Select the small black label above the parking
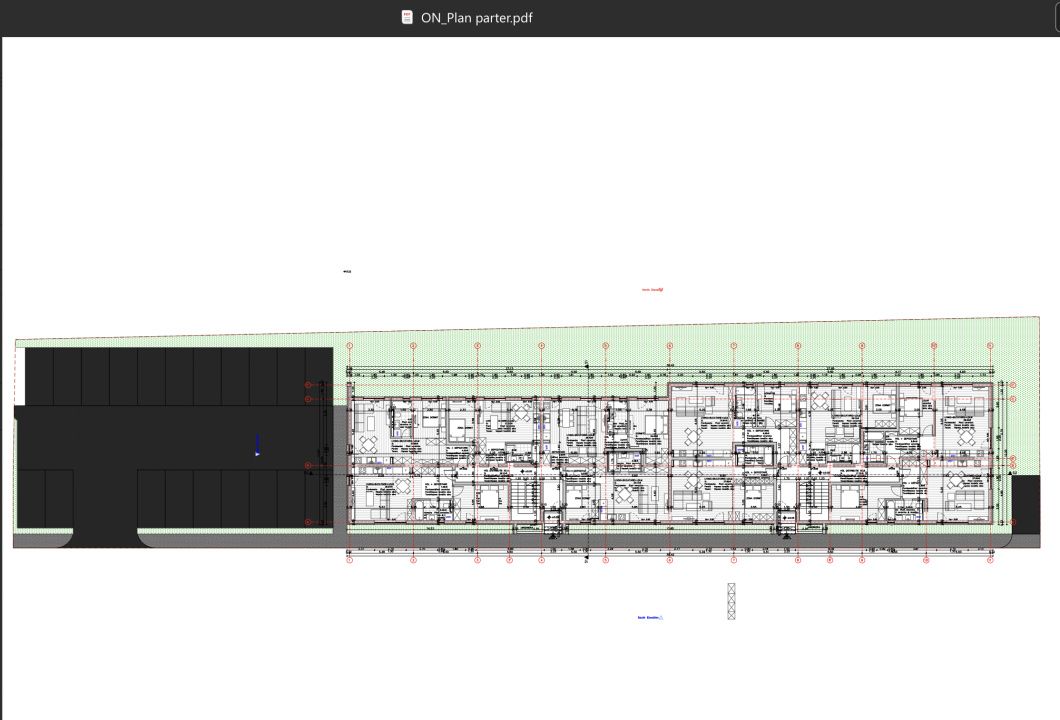 [x=347, y=272]
